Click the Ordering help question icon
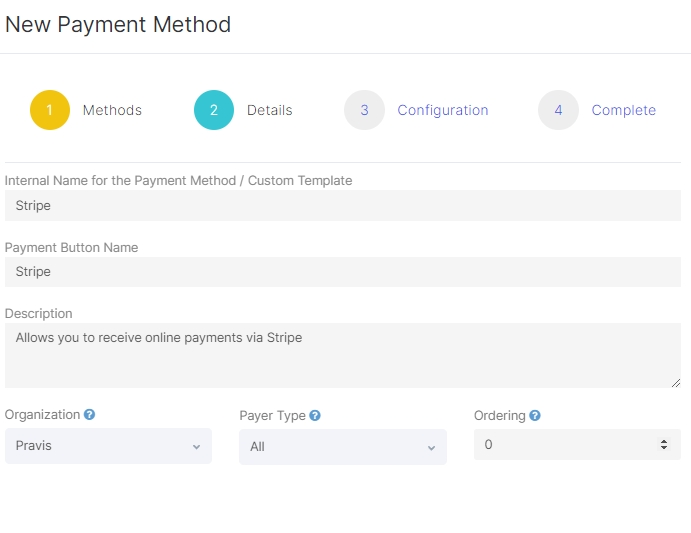 click(535, 416)
